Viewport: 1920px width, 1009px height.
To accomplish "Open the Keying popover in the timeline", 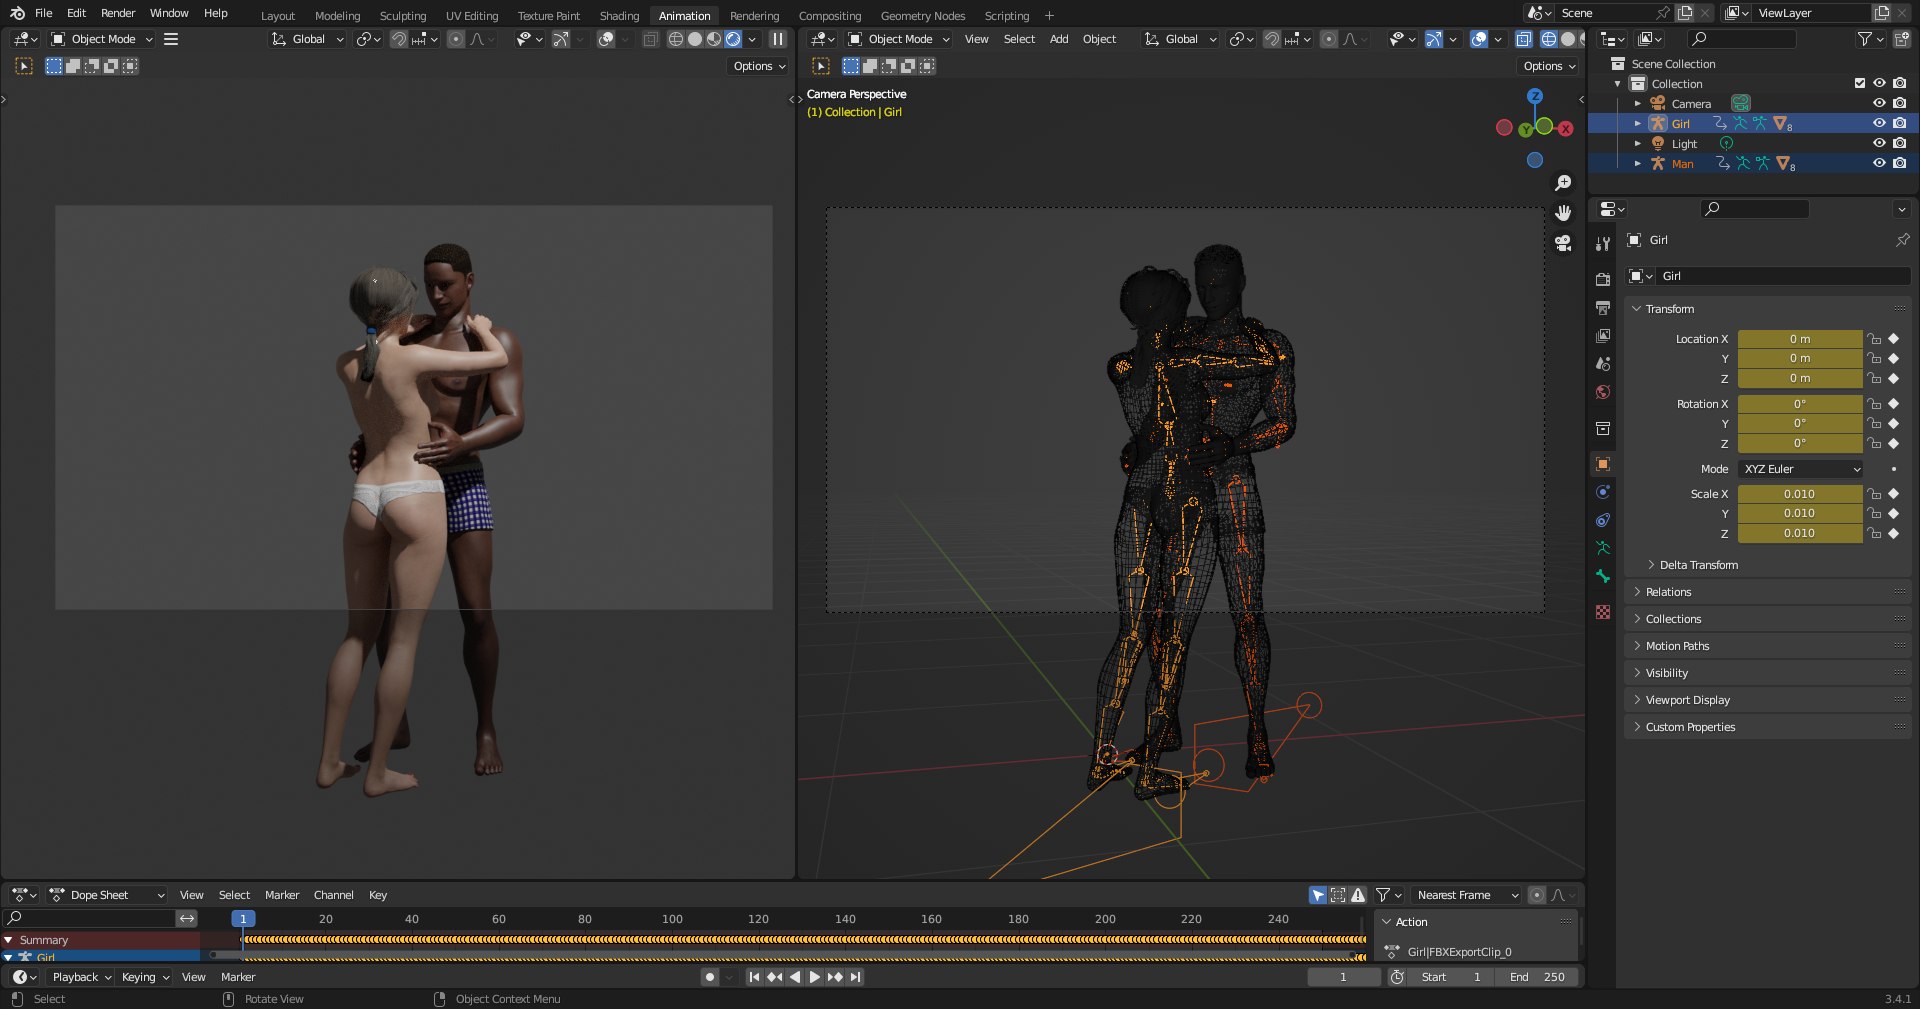I will click(x=145, y=977).
